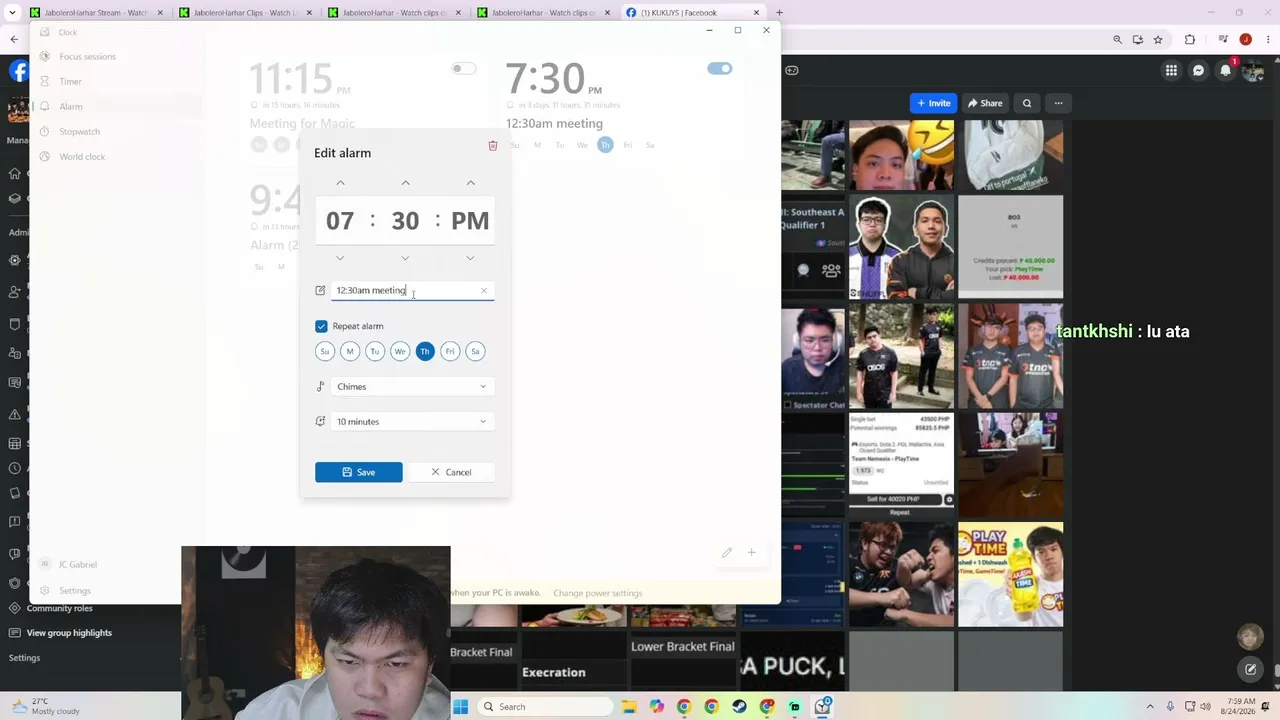Turn on the 11:15 PM alarm switch
Screen dimensions: 1280x720
[463, 69]
